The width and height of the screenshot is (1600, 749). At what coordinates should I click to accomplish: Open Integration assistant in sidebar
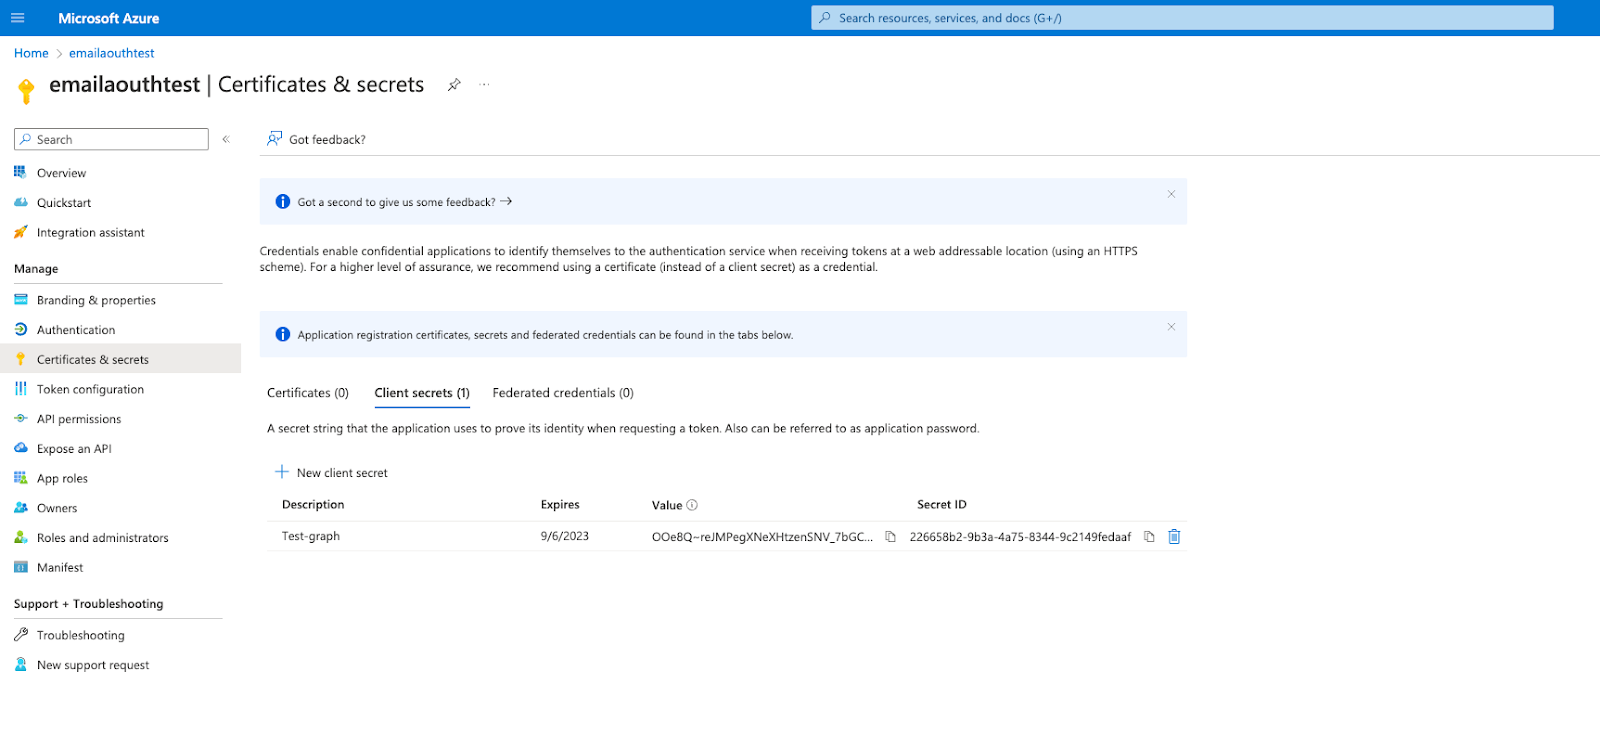click(91, 232)
